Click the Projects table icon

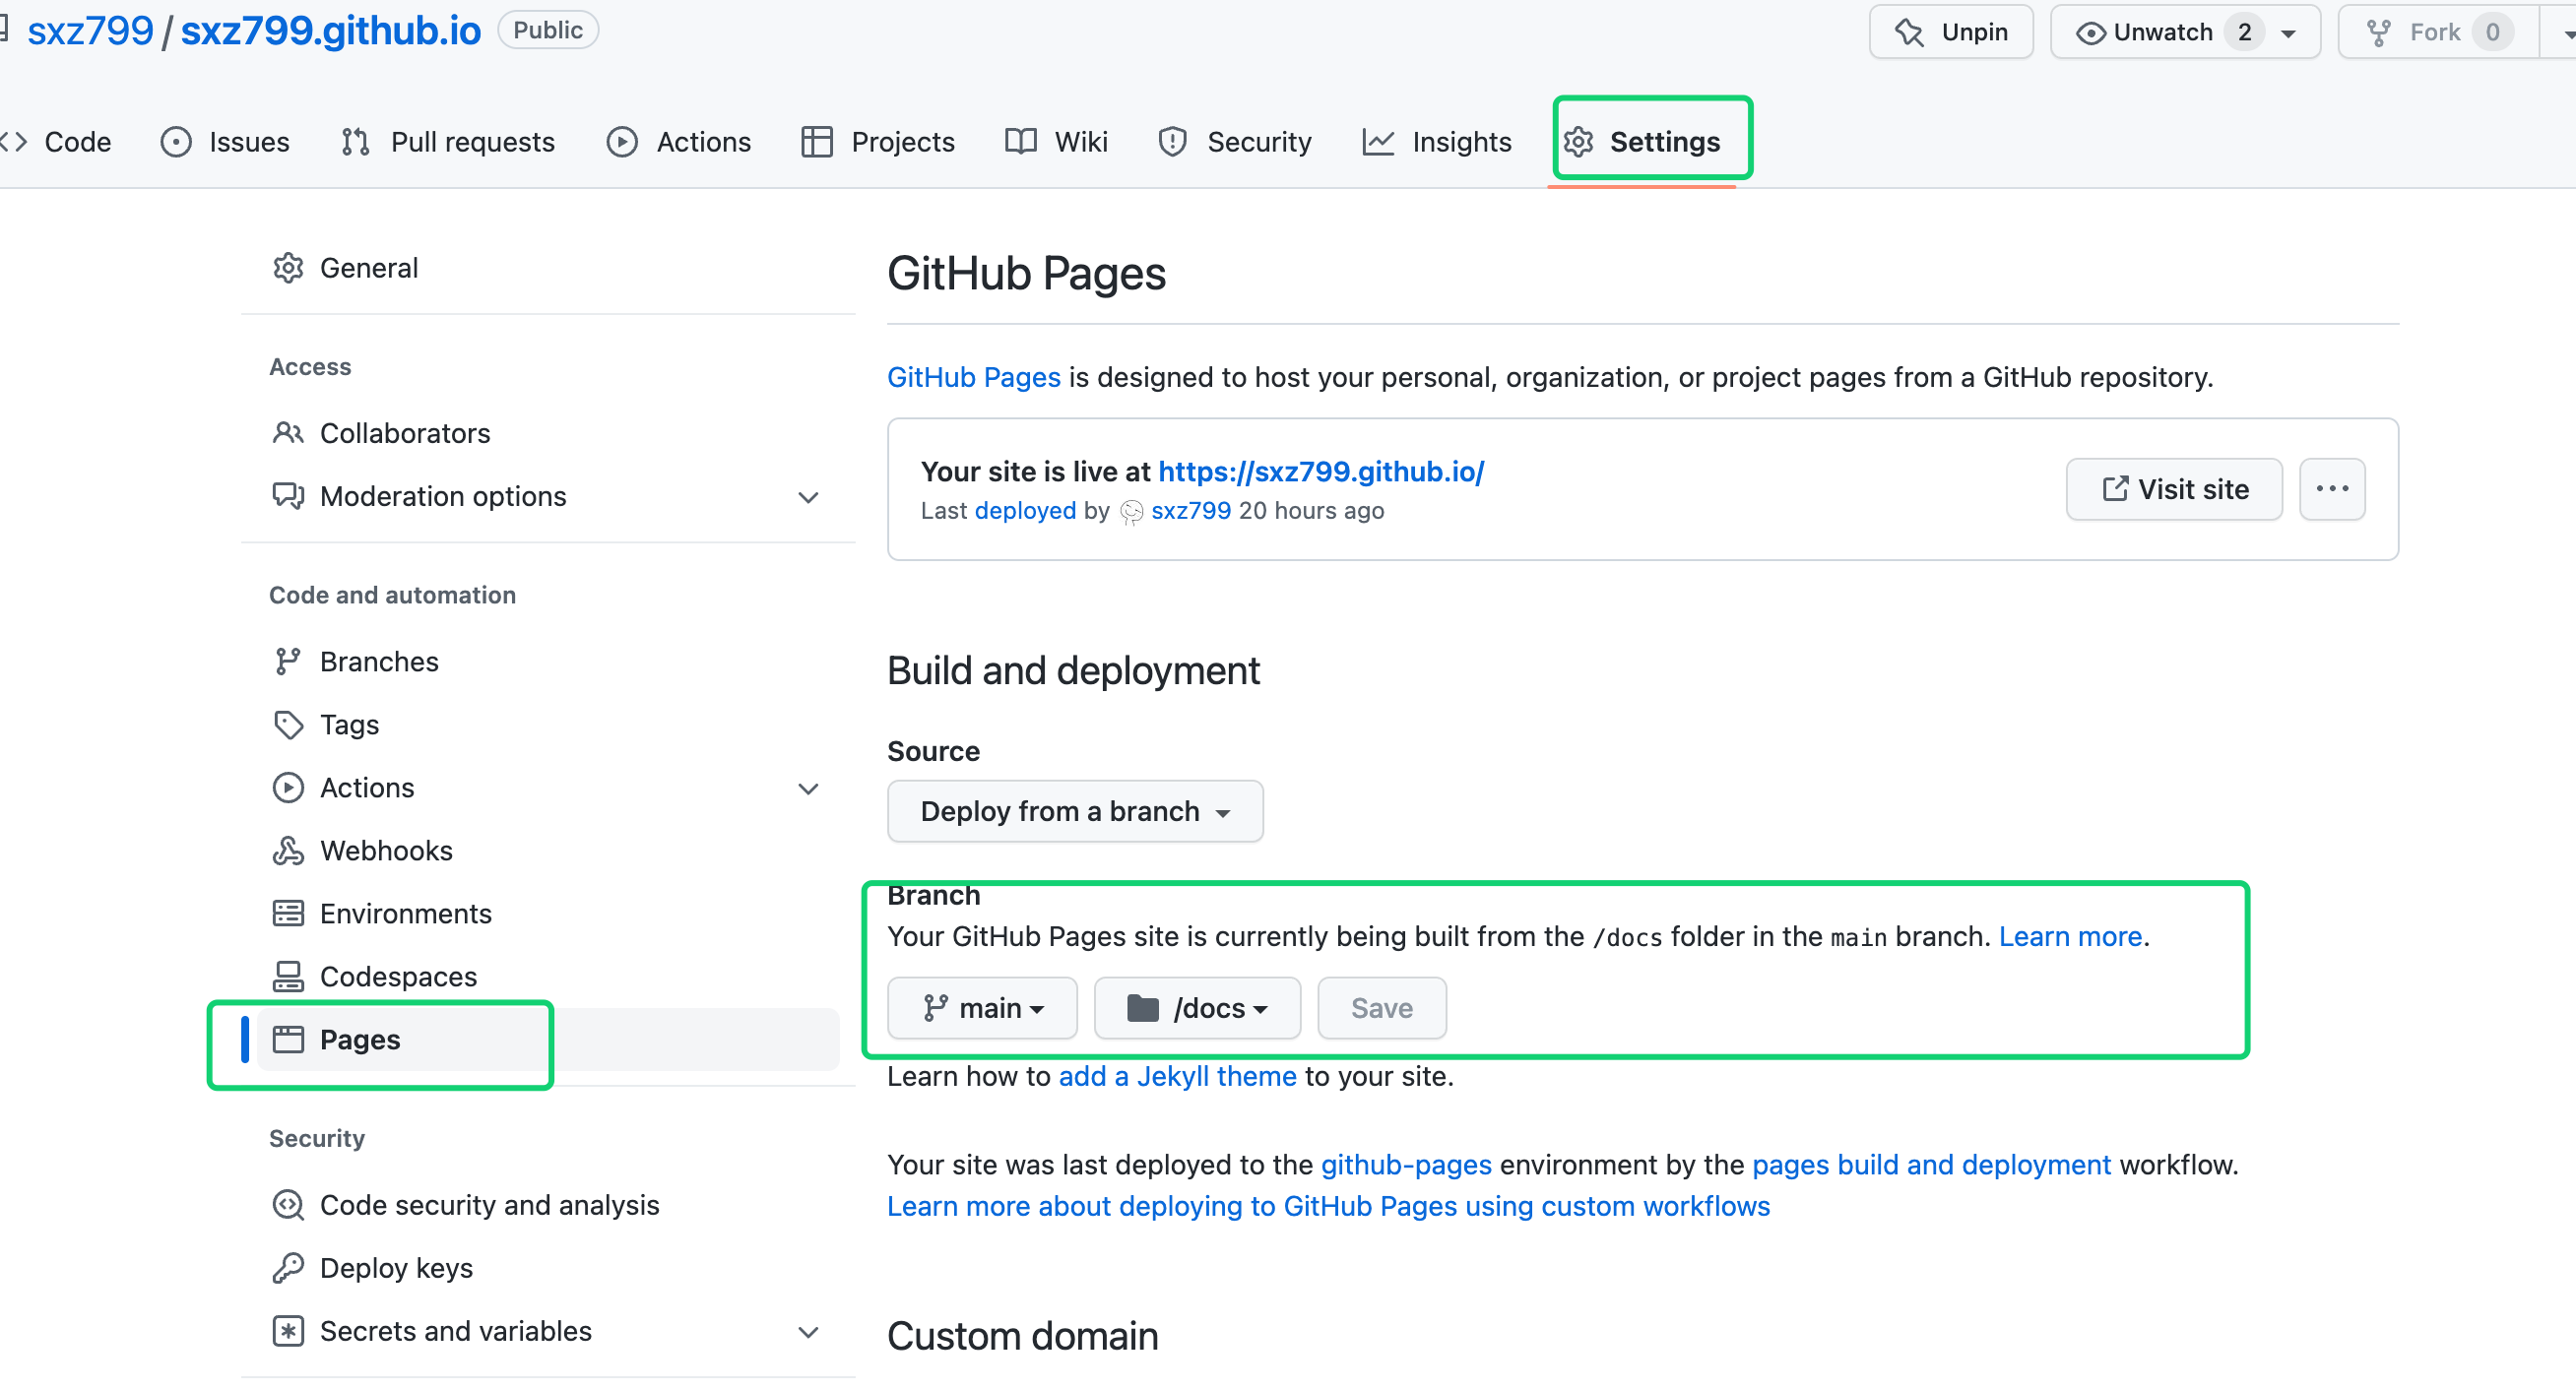pyautogui.click(x=817, y=142)
